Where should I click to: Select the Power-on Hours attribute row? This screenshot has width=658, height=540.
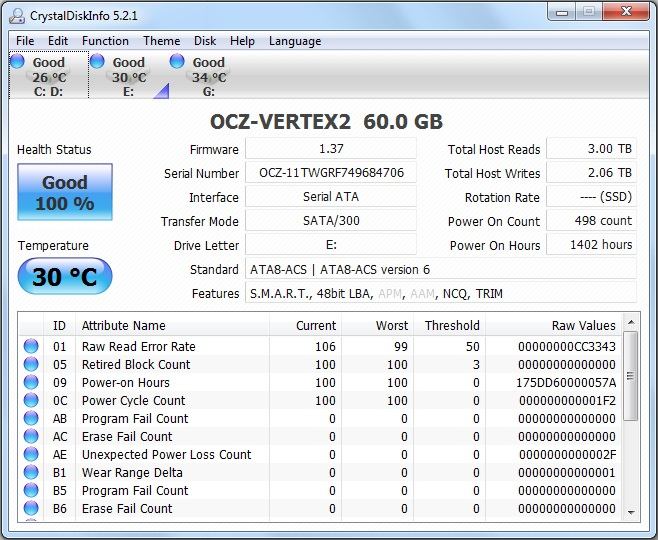320,382
